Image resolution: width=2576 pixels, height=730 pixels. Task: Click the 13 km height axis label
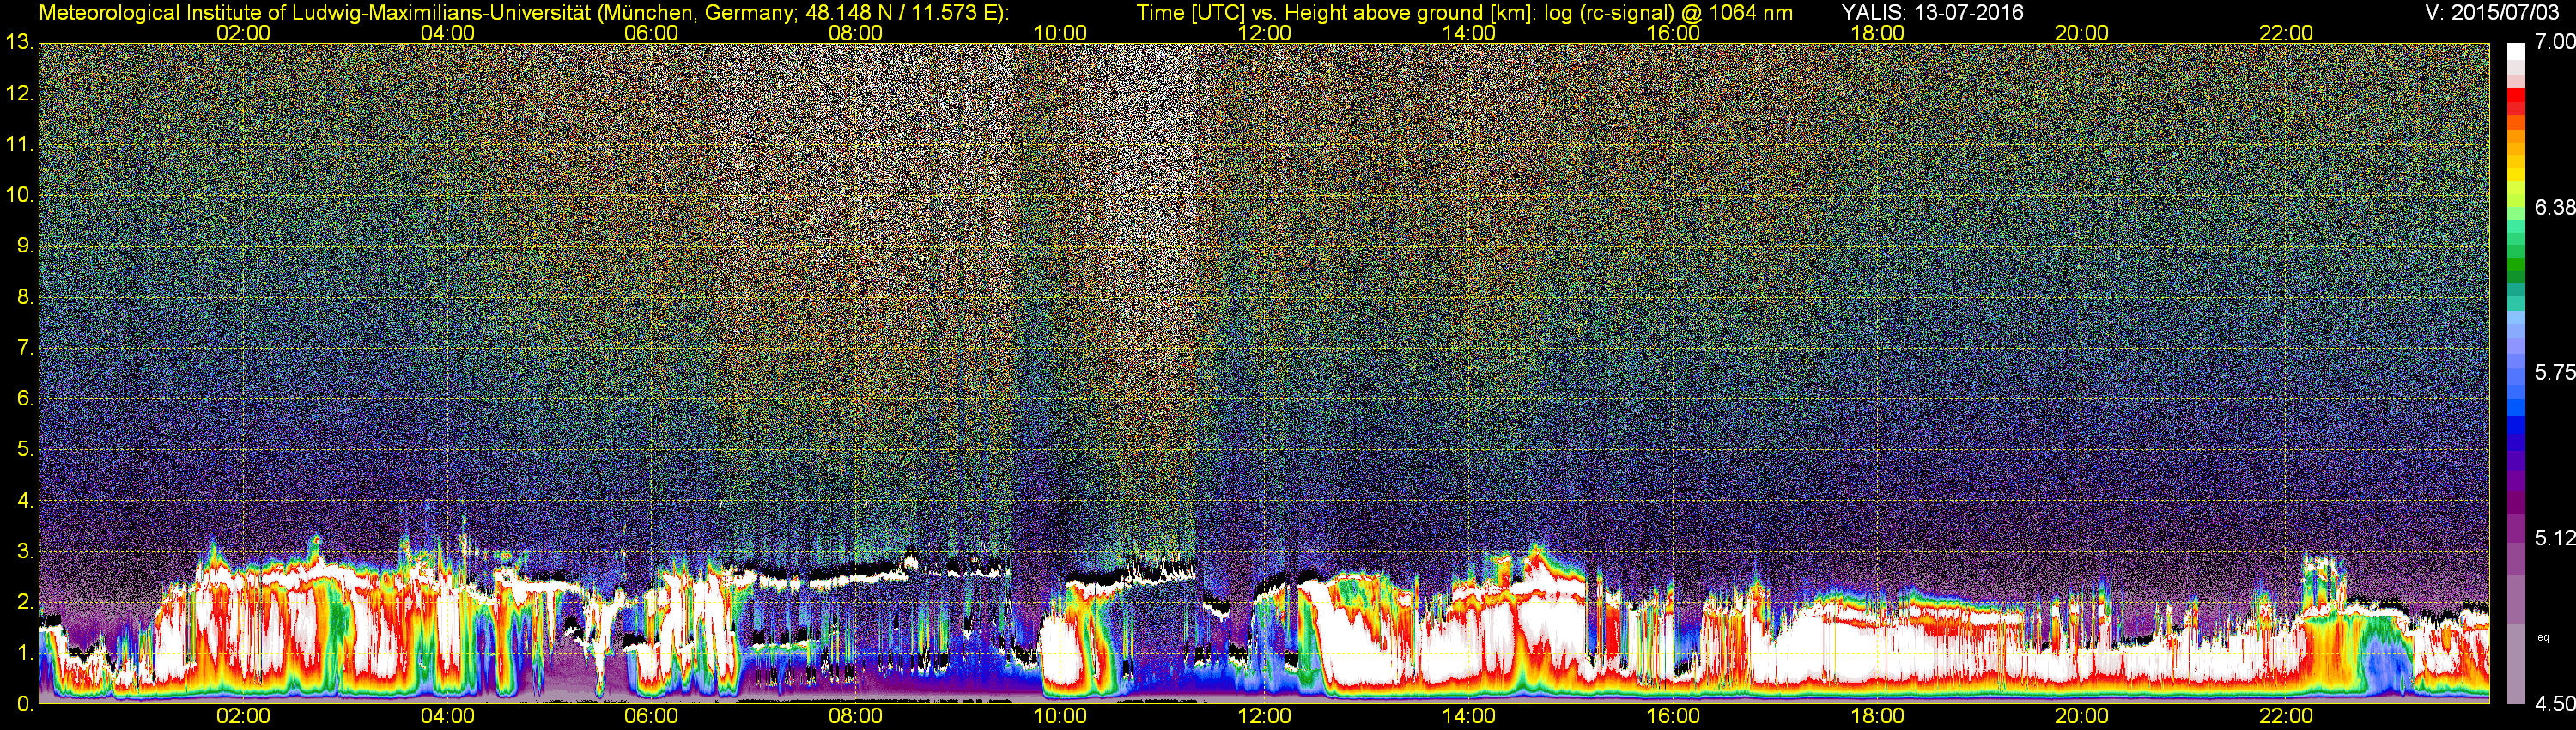pyautogui.click(x=19, y=43)
